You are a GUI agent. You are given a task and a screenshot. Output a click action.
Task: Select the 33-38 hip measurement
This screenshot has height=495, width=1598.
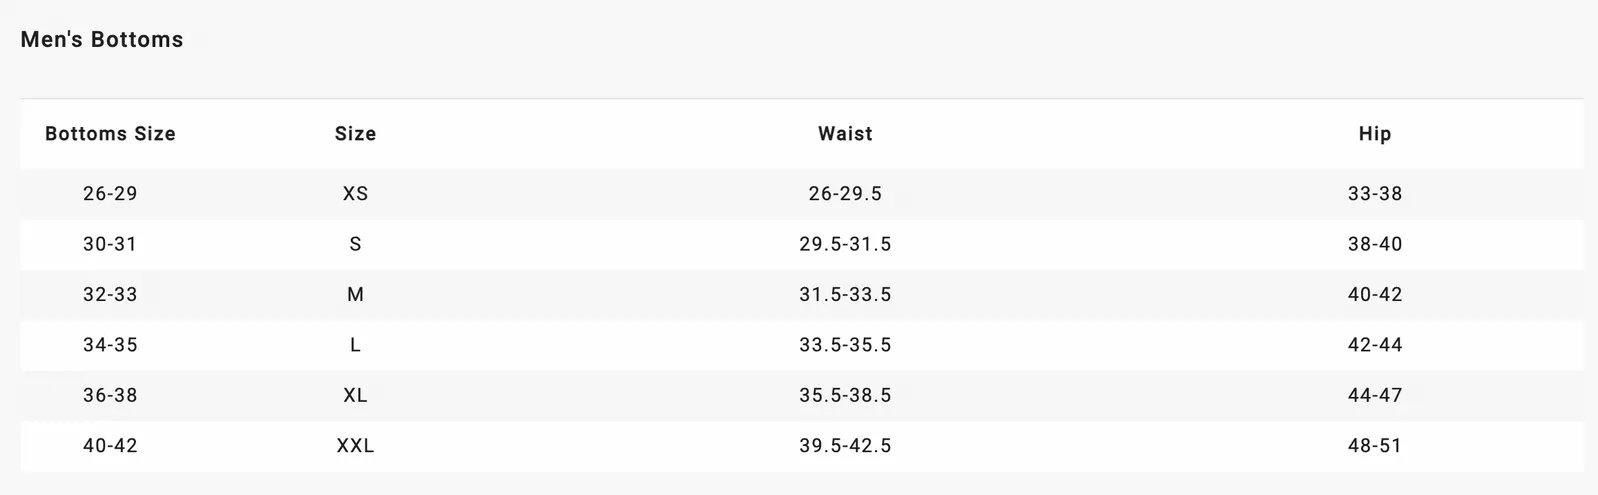coord(1375,194)
